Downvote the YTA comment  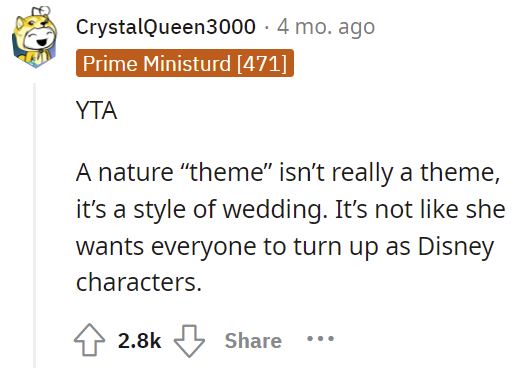189,341
